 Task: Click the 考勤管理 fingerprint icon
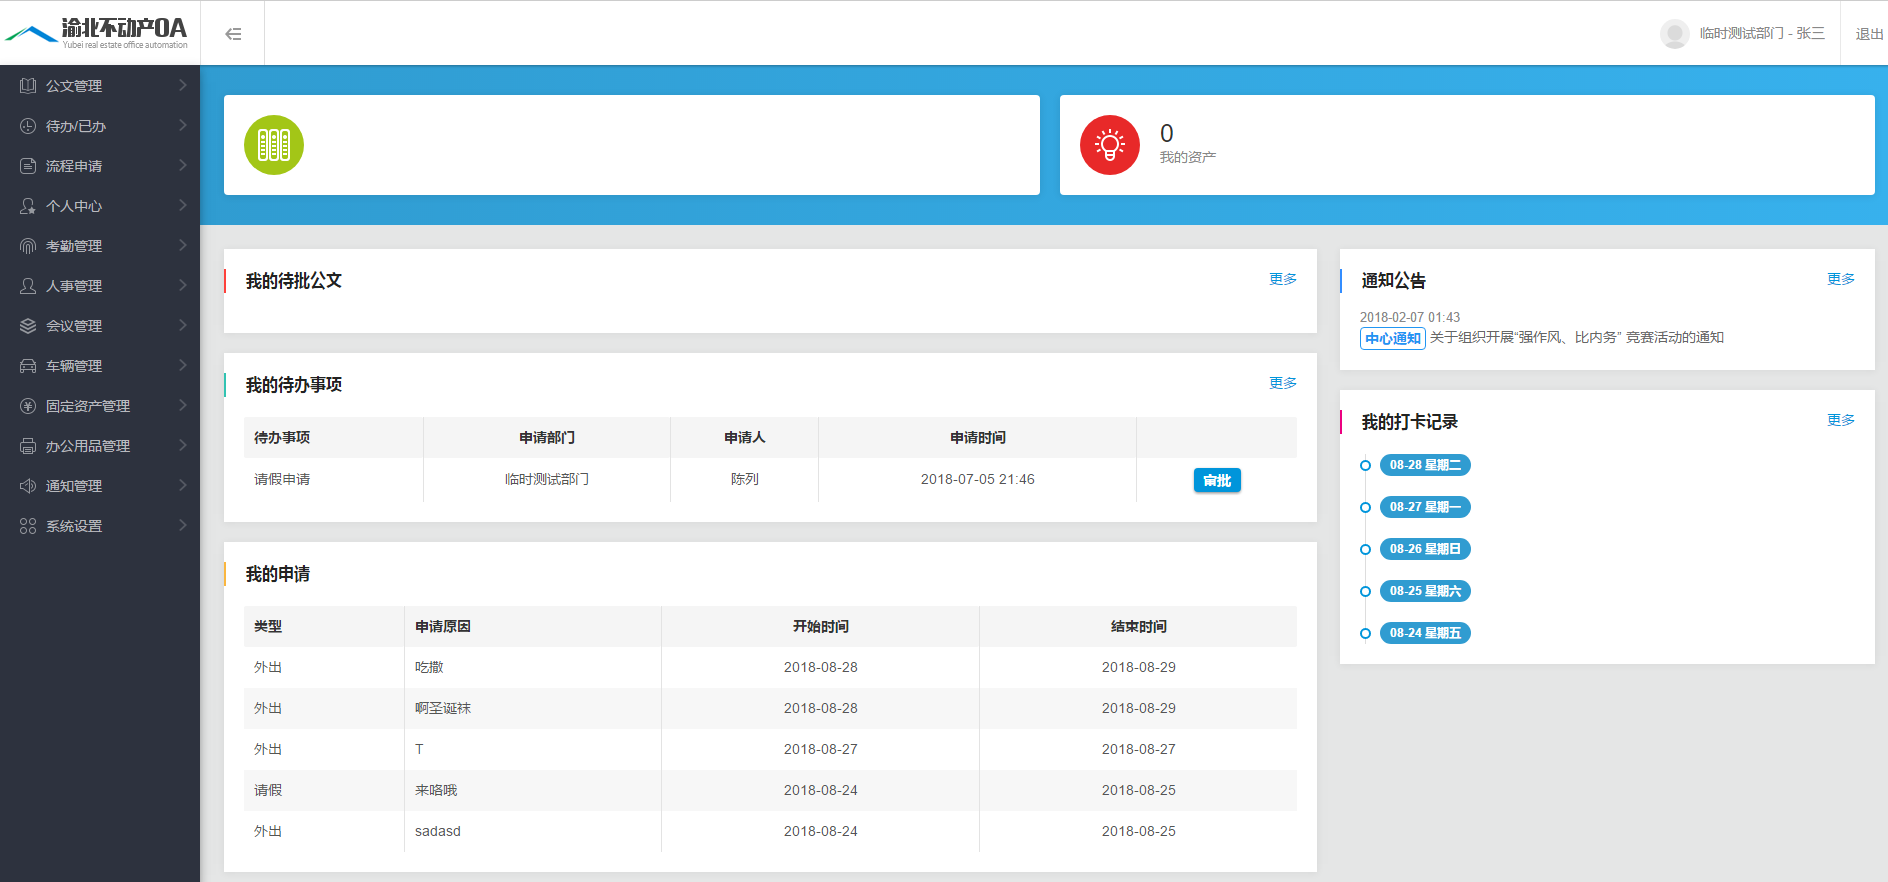(x=28, y=246)
